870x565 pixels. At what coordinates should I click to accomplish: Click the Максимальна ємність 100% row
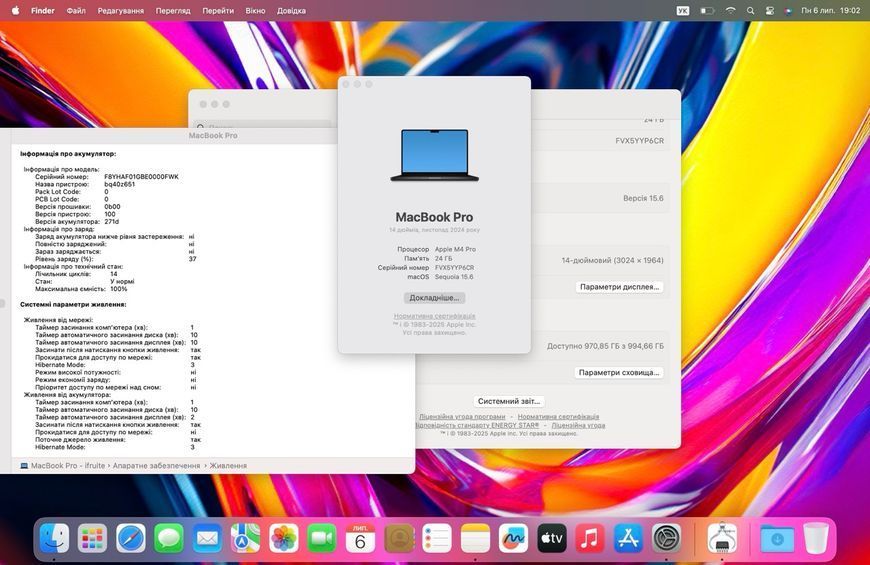(x=81, y=289)
